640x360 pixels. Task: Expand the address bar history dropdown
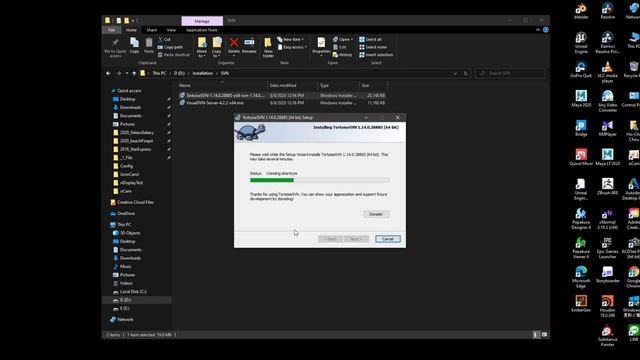coord(455,73)
